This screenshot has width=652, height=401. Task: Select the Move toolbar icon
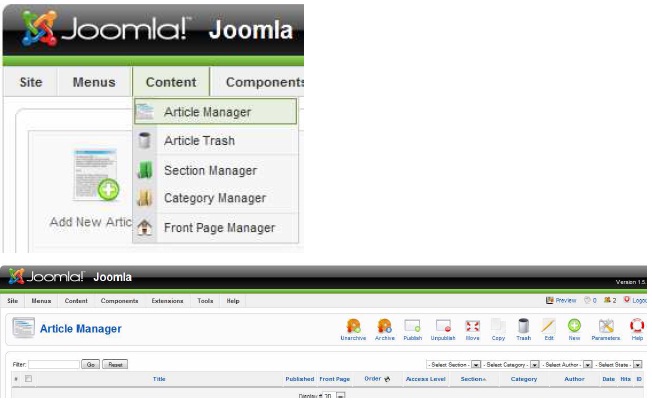coord(472,326)
